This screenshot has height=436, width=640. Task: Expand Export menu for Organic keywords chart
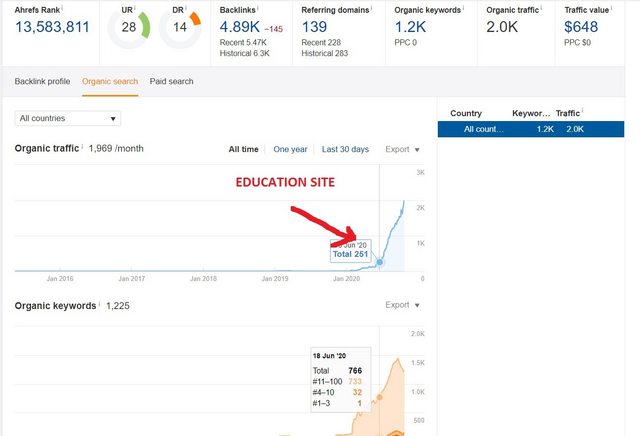pyautogui.click(x=402, y=305)
